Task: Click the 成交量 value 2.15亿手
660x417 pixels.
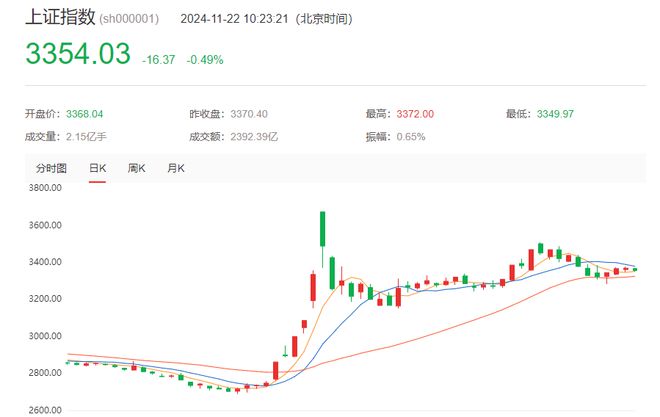Action: click(86, 137)
